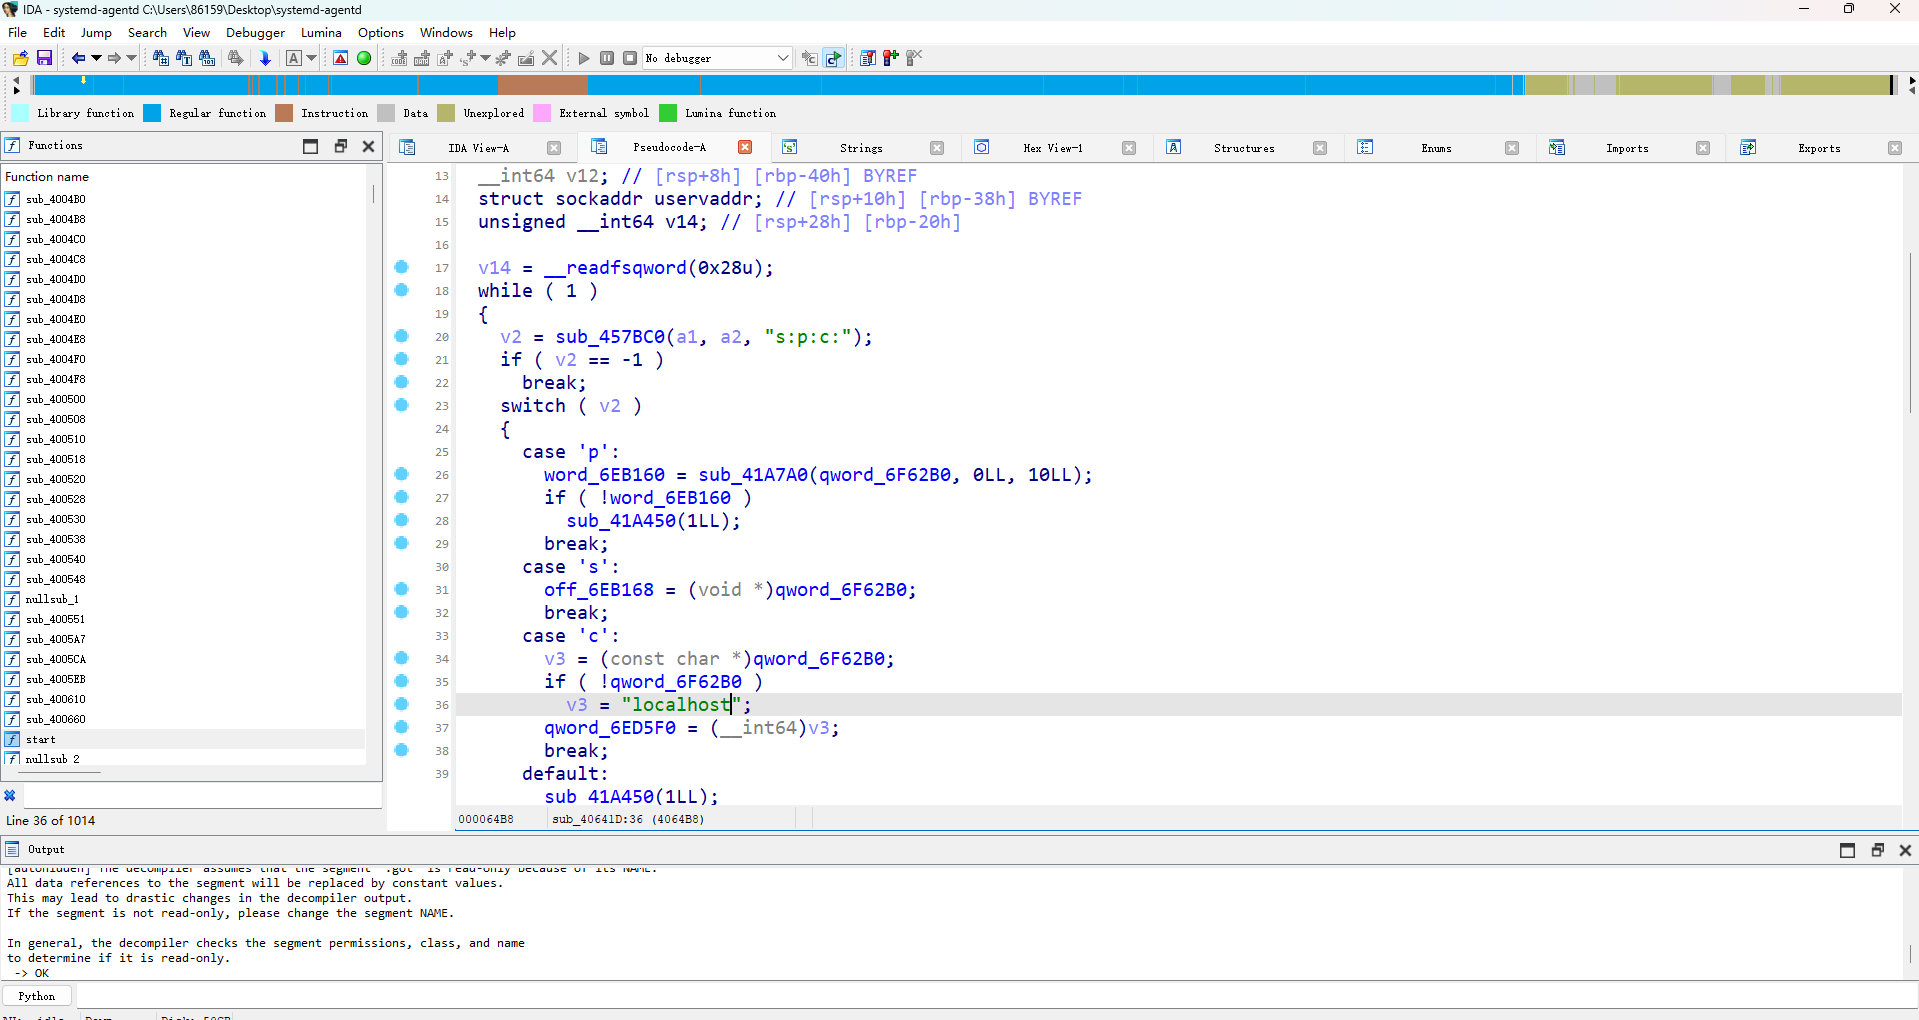Image resolution: width=1919 pixels, height=1020 pixels.
Task: Click the Functions filter input field
Action: pyautogui.click(x=202, y=796)
